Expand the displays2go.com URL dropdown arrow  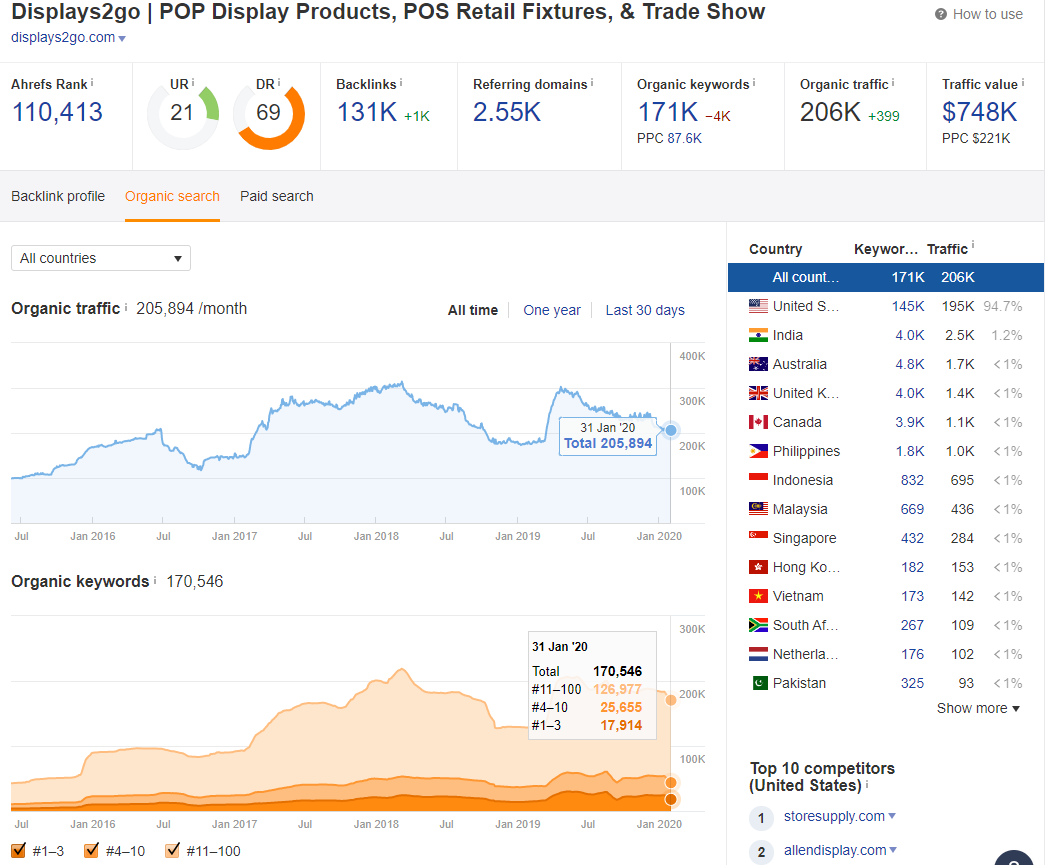coord(122,39)
